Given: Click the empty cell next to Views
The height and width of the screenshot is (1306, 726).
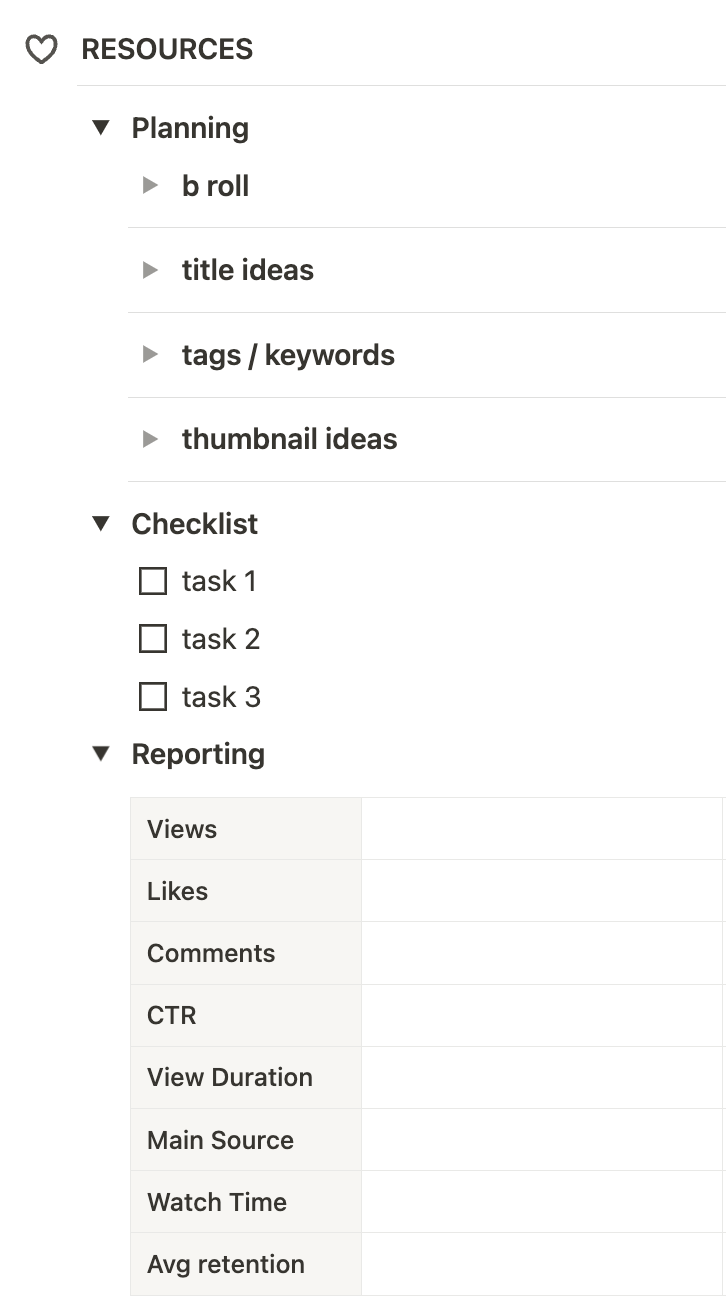Looking at the screenshot, I should pyautogui.click(x=542, y=829).
